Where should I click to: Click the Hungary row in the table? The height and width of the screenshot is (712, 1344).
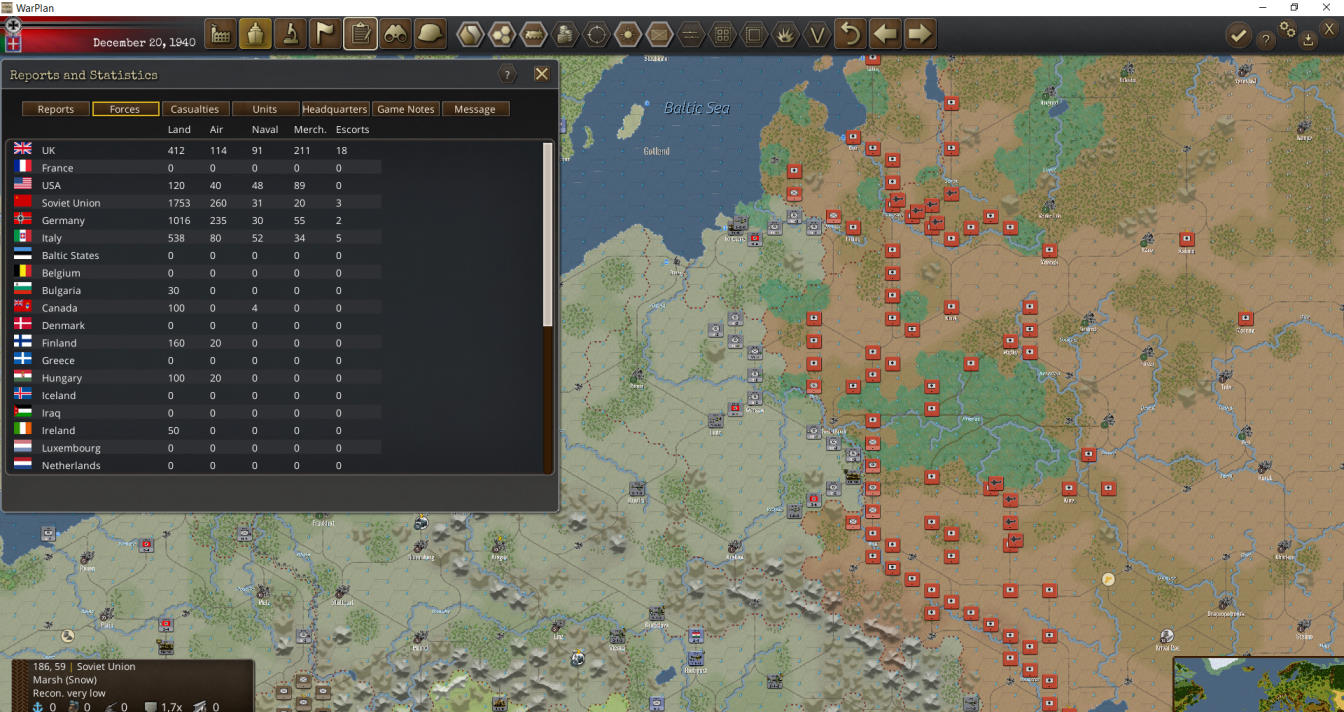[195, 378]
